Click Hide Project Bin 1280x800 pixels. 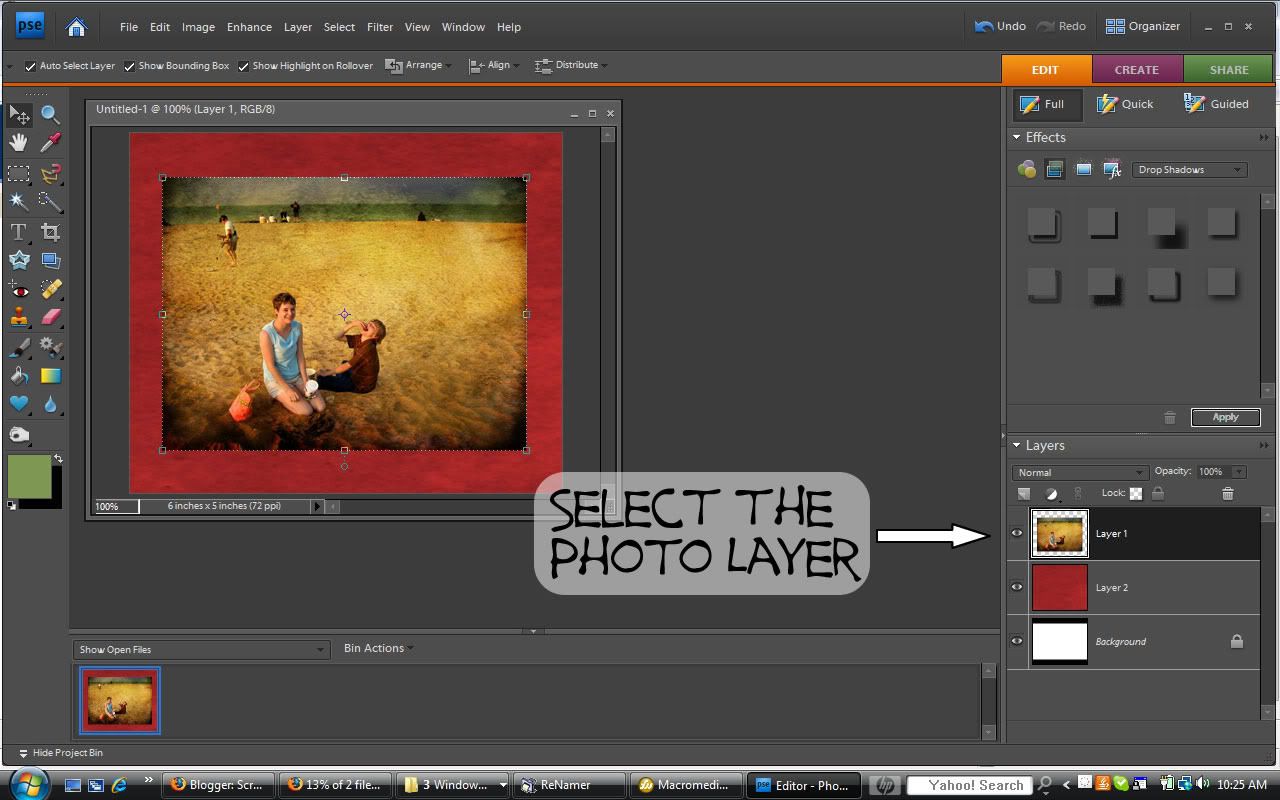click(60, 753)
